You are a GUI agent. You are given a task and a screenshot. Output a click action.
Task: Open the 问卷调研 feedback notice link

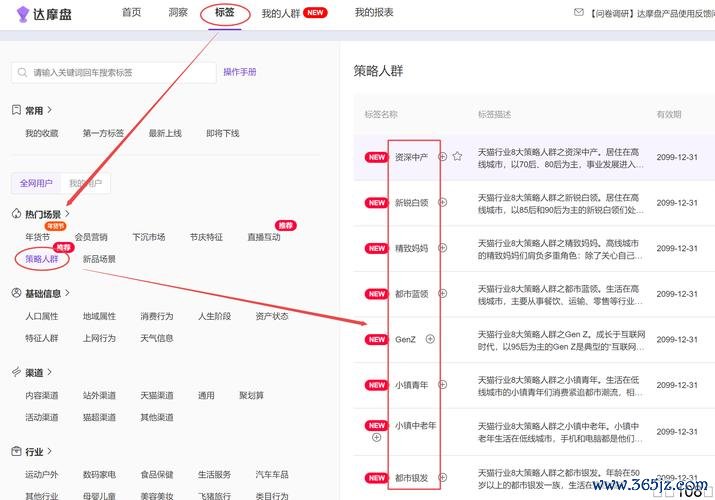point(652,14)
